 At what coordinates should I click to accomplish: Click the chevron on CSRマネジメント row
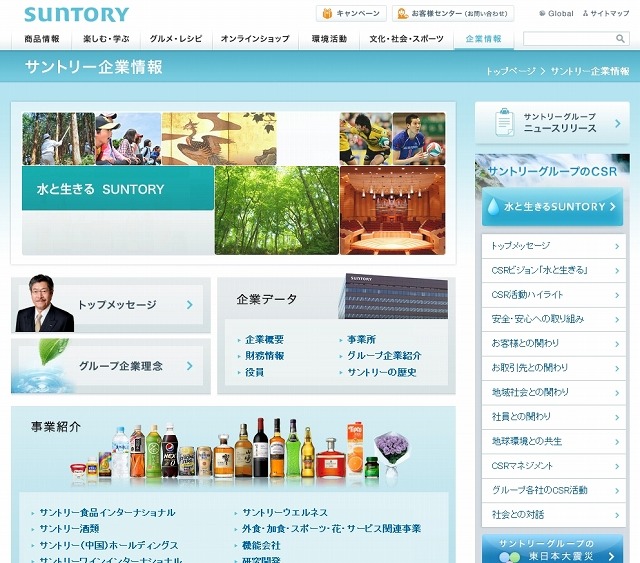[x=617, y=466]
